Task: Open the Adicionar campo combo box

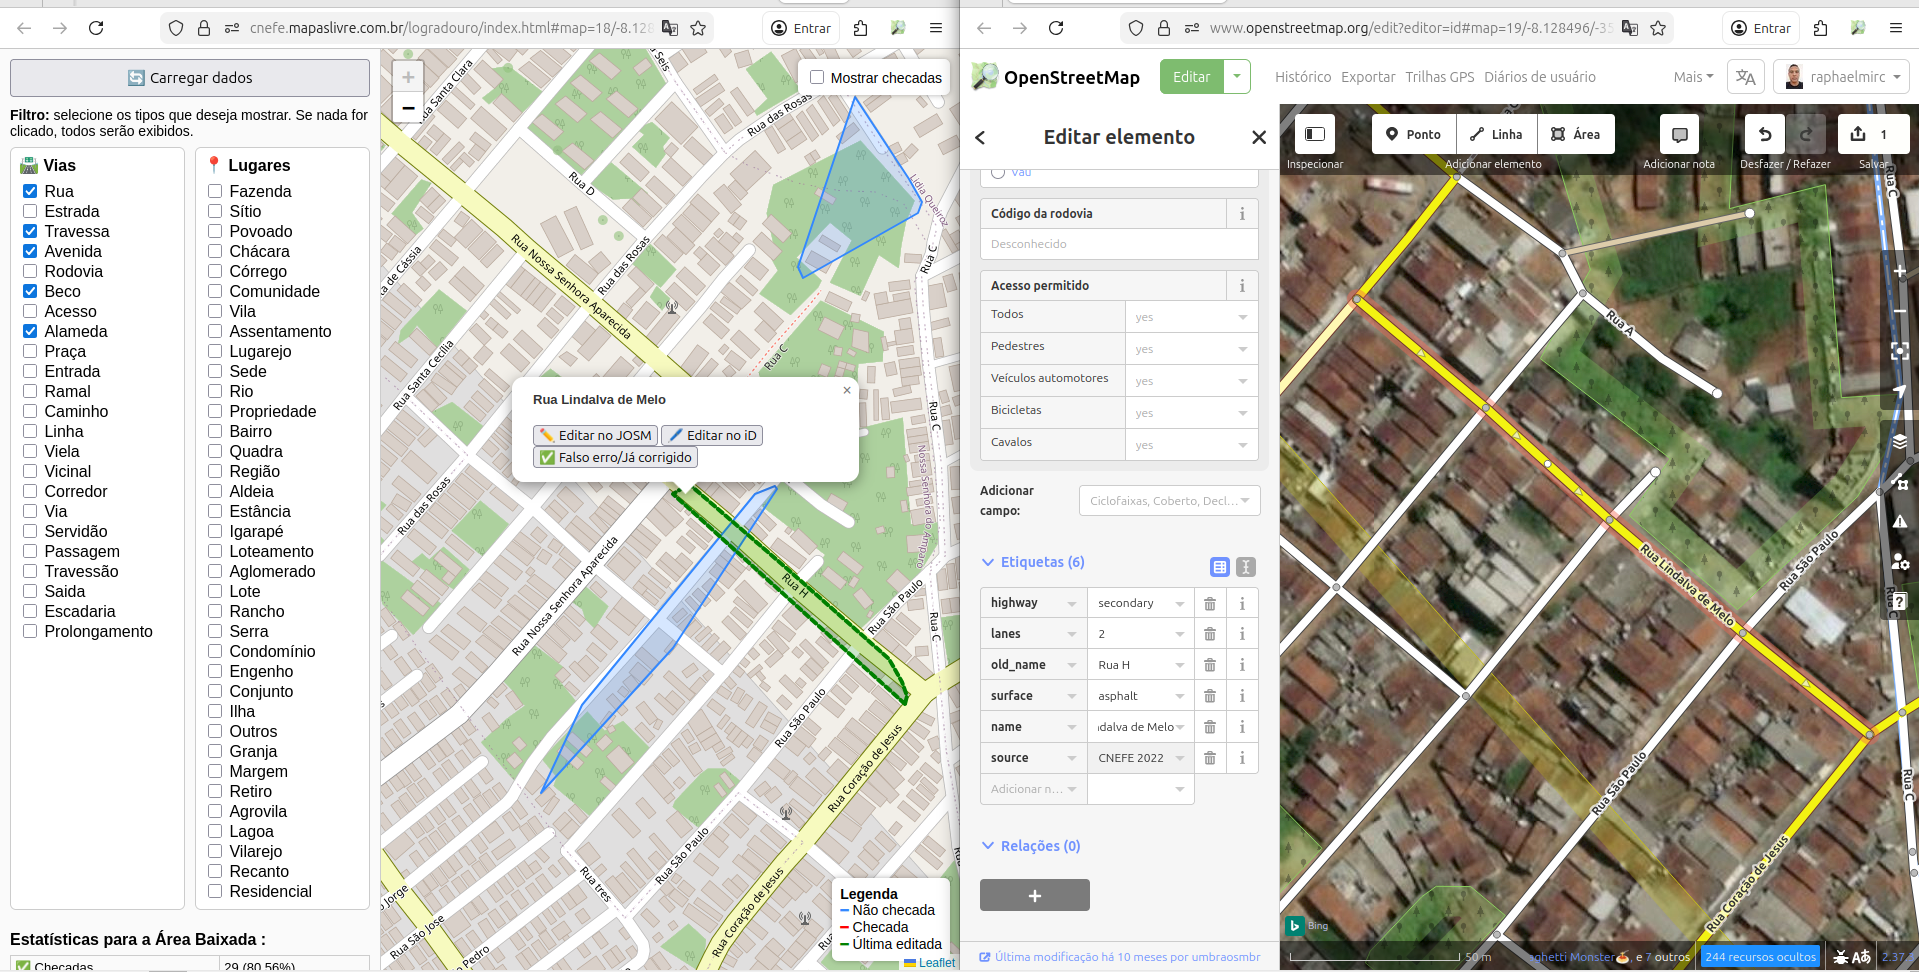Action: [x=1169, y=501]
